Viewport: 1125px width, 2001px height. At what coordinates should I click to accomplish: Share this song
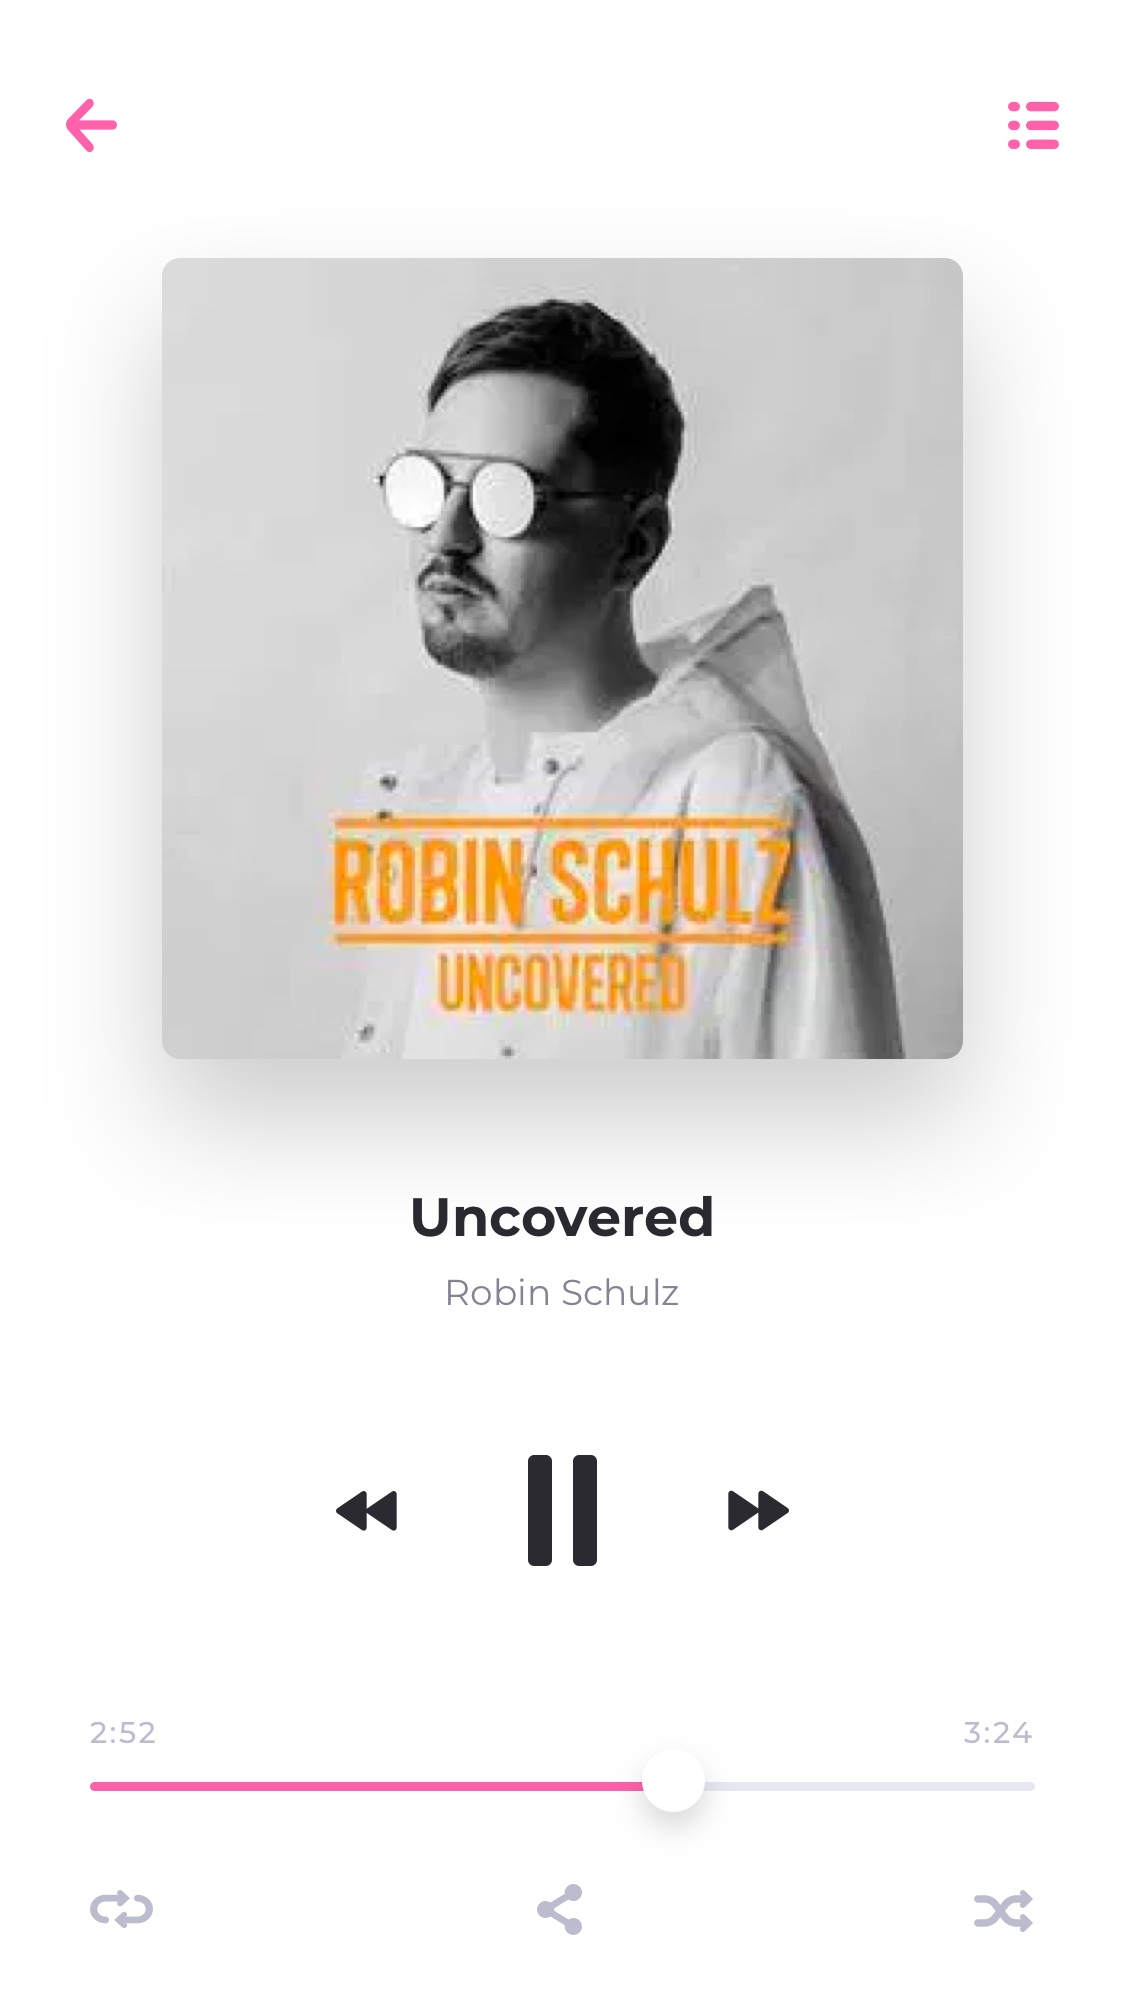click(x=560, y=1909)
